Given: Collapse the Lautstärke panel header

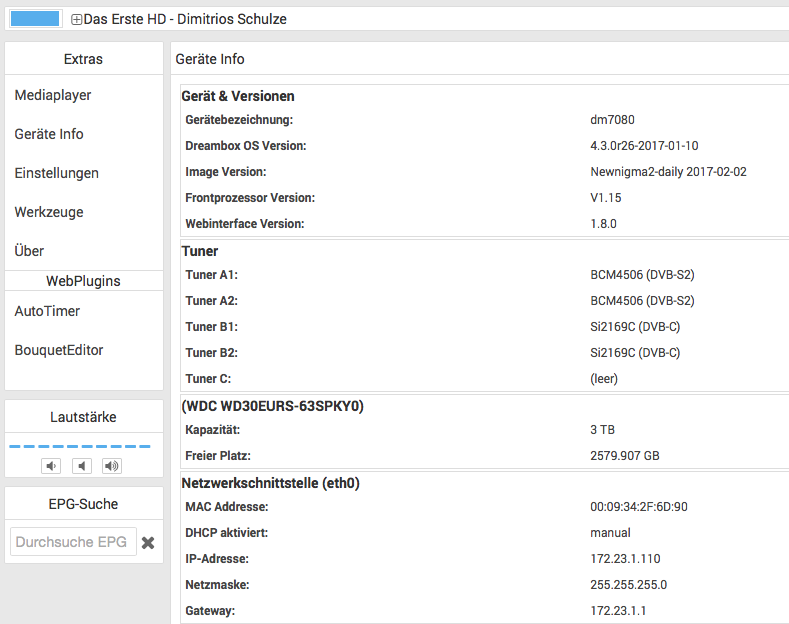Looking at the screenshot, I should tap(83, 417).
